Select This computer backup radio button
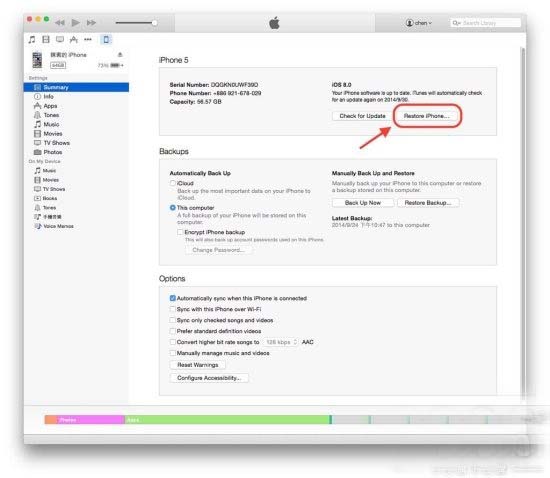Screen dimensions: 550x478 pyautogui.click(x=173, y=208)
